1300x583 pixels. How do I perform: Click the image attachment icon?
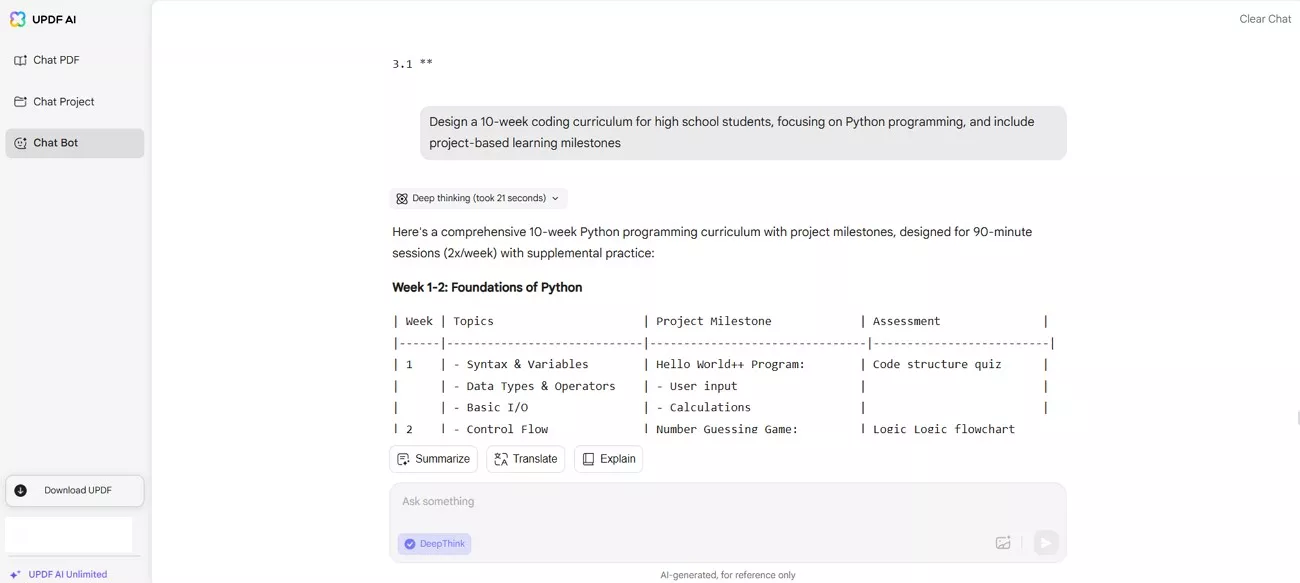pos(1003,542)
